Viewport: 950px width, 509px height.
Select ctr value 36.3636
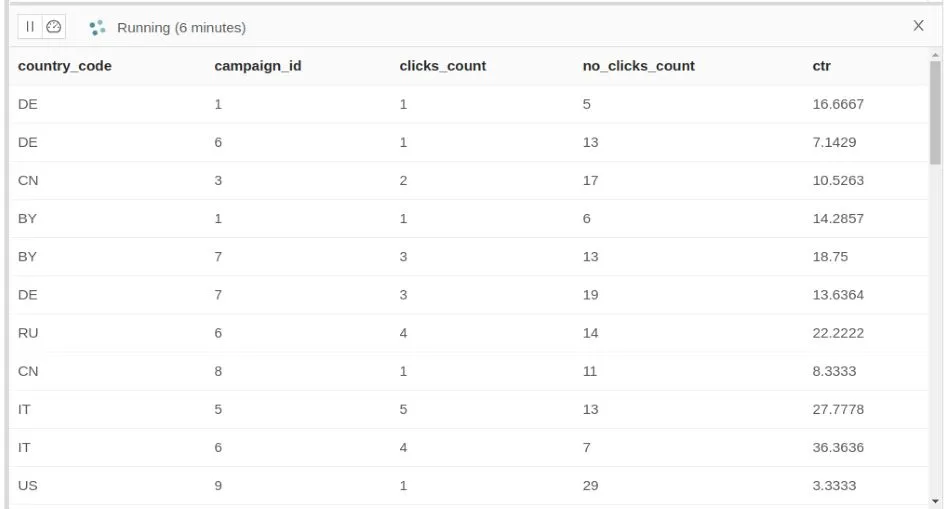pyautogui.click(x=838, y=448)
